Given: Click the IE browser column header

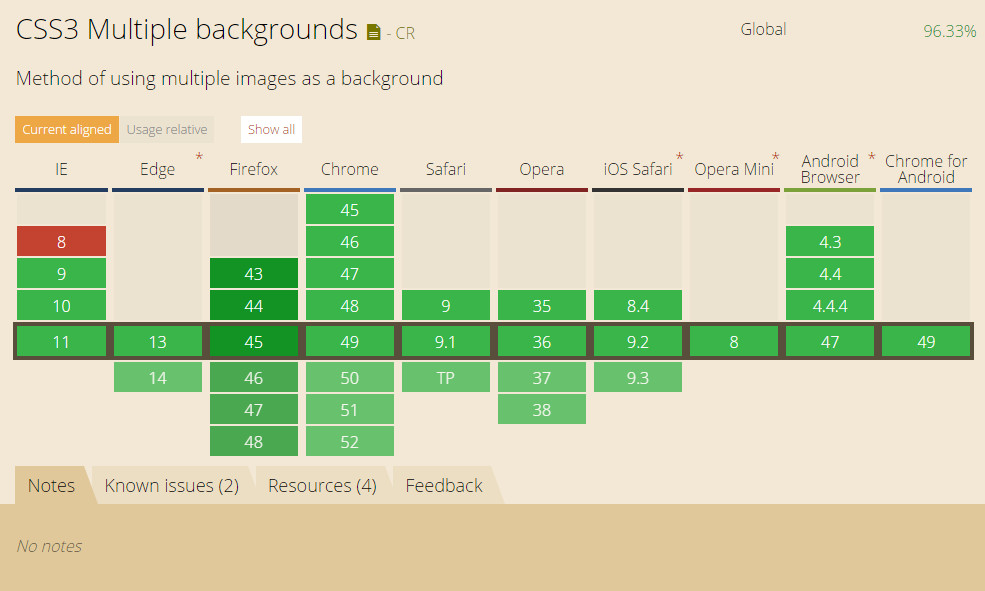Looking at the screenshot, I should tap(61, 169).
